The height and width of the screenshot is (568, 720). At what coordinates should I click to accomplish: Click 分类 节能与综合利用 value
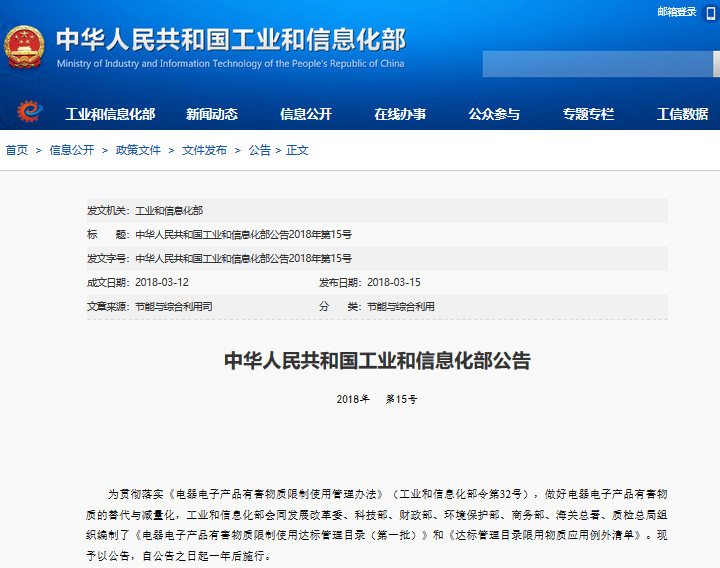400,306
